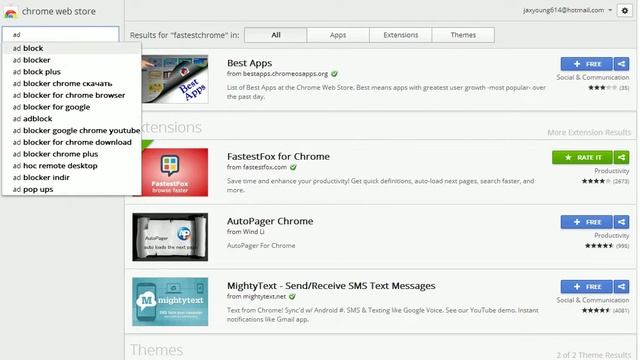Click the AutoPager Chrome thumbnail image
This screenshot has height=360, width=640.
(170, 237)
